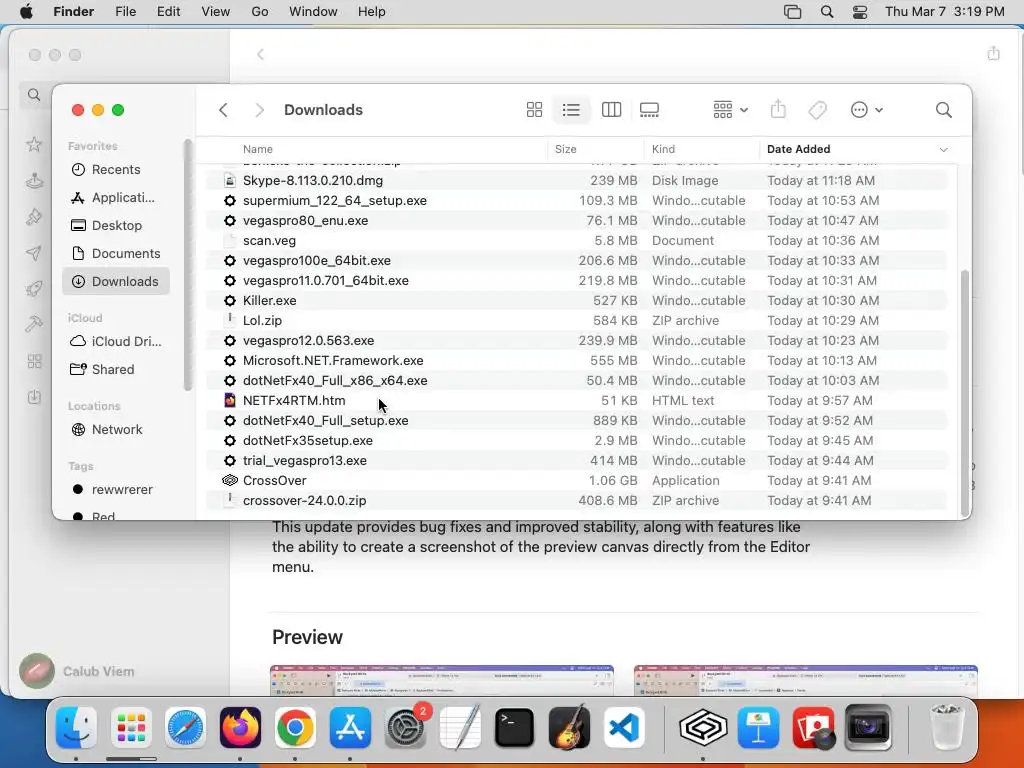Sort files by the Name column

pos(257,149)
